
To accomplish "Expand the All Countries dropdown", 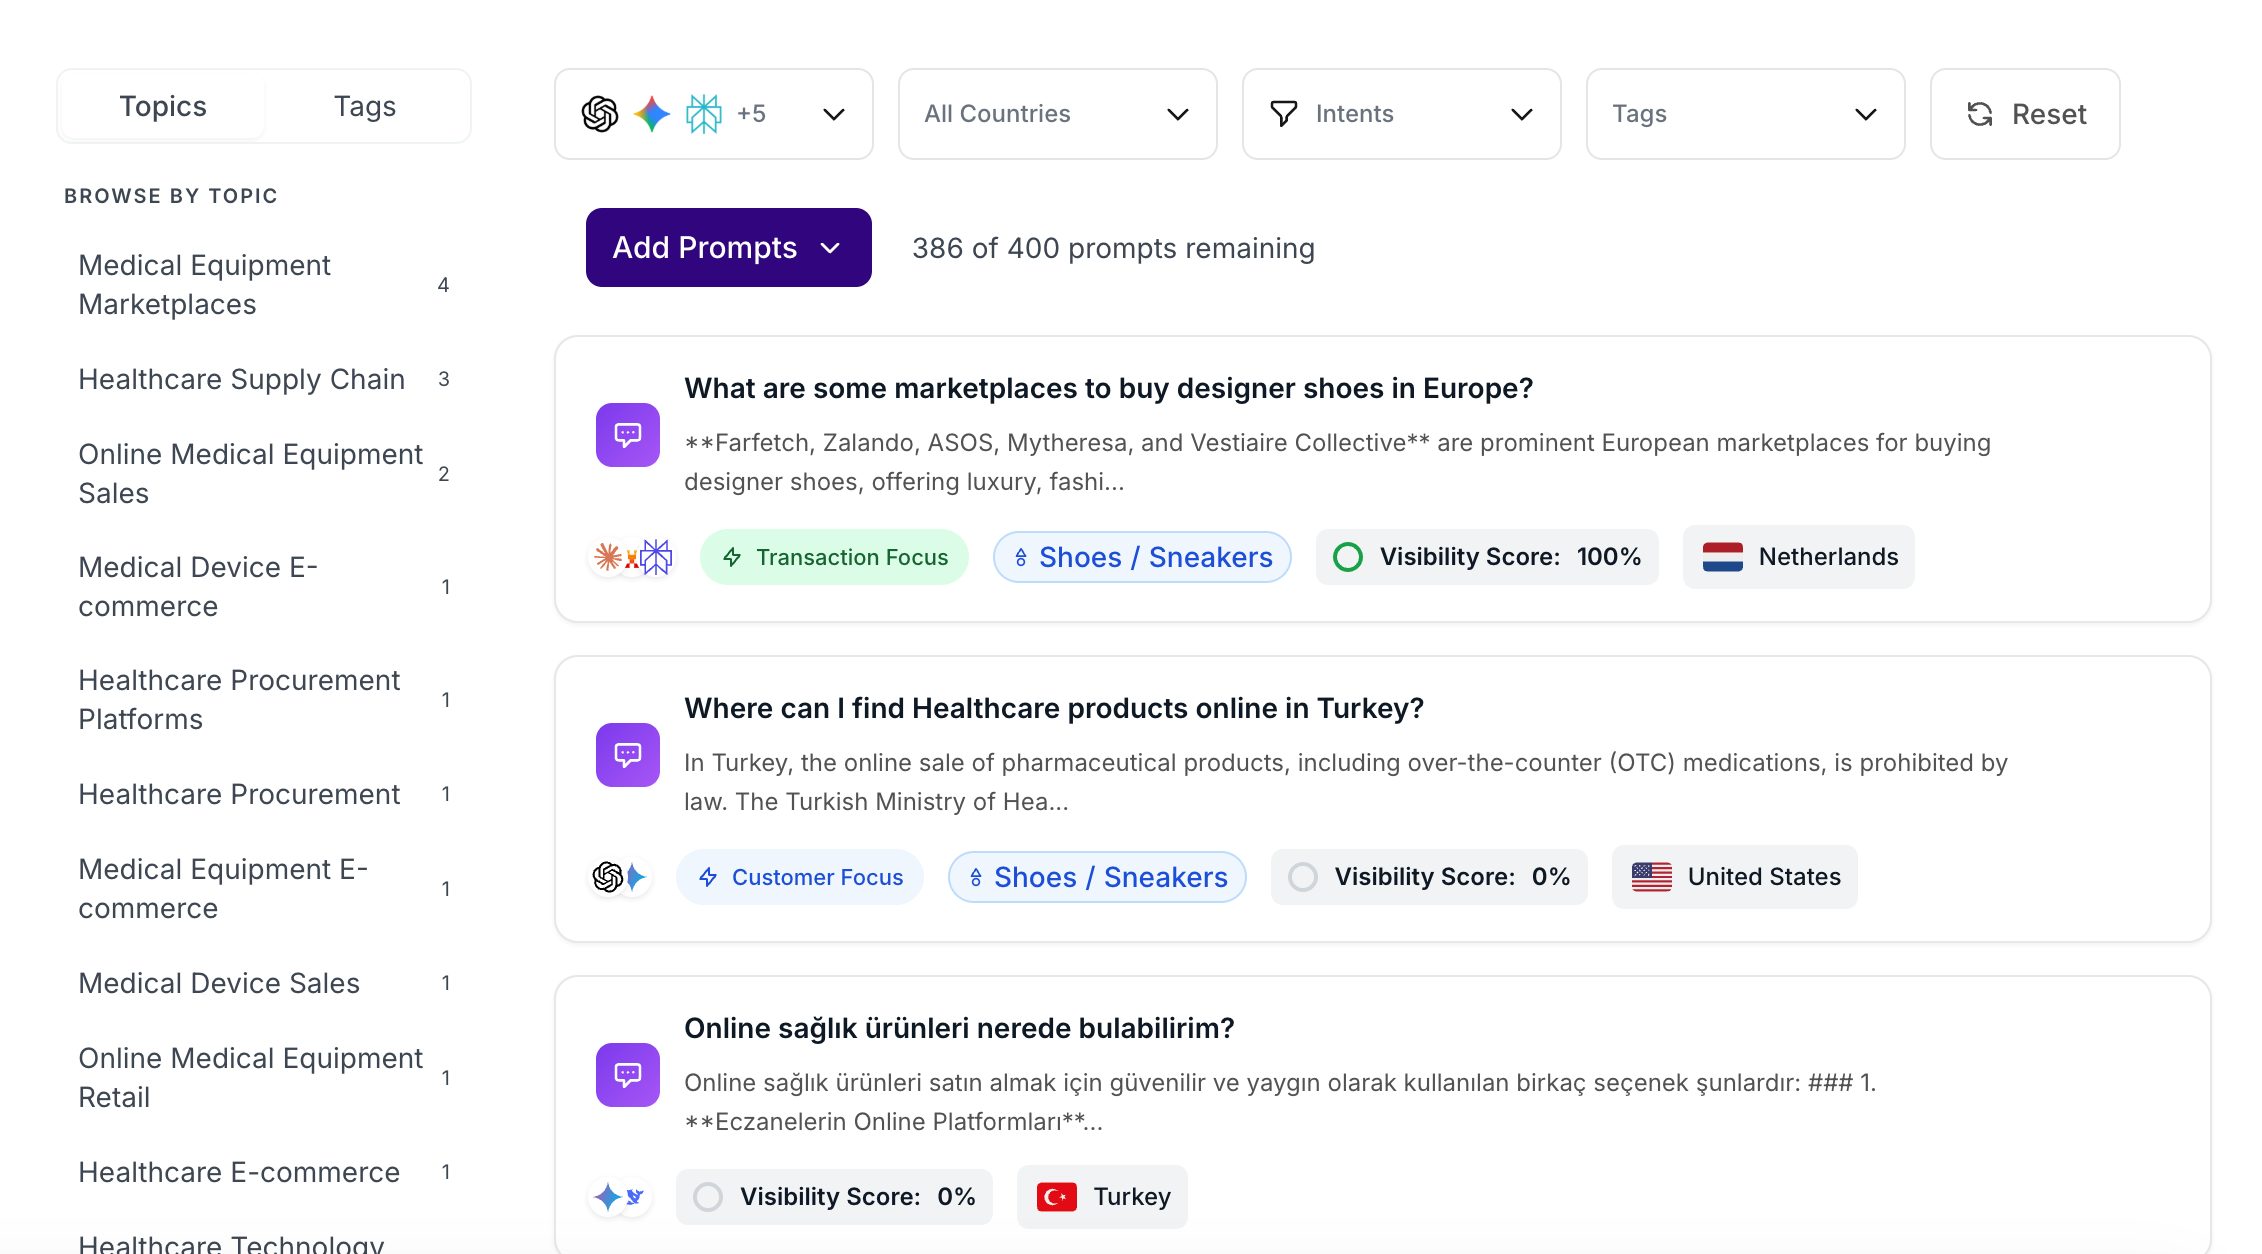I will click(x=1057, y=114).
